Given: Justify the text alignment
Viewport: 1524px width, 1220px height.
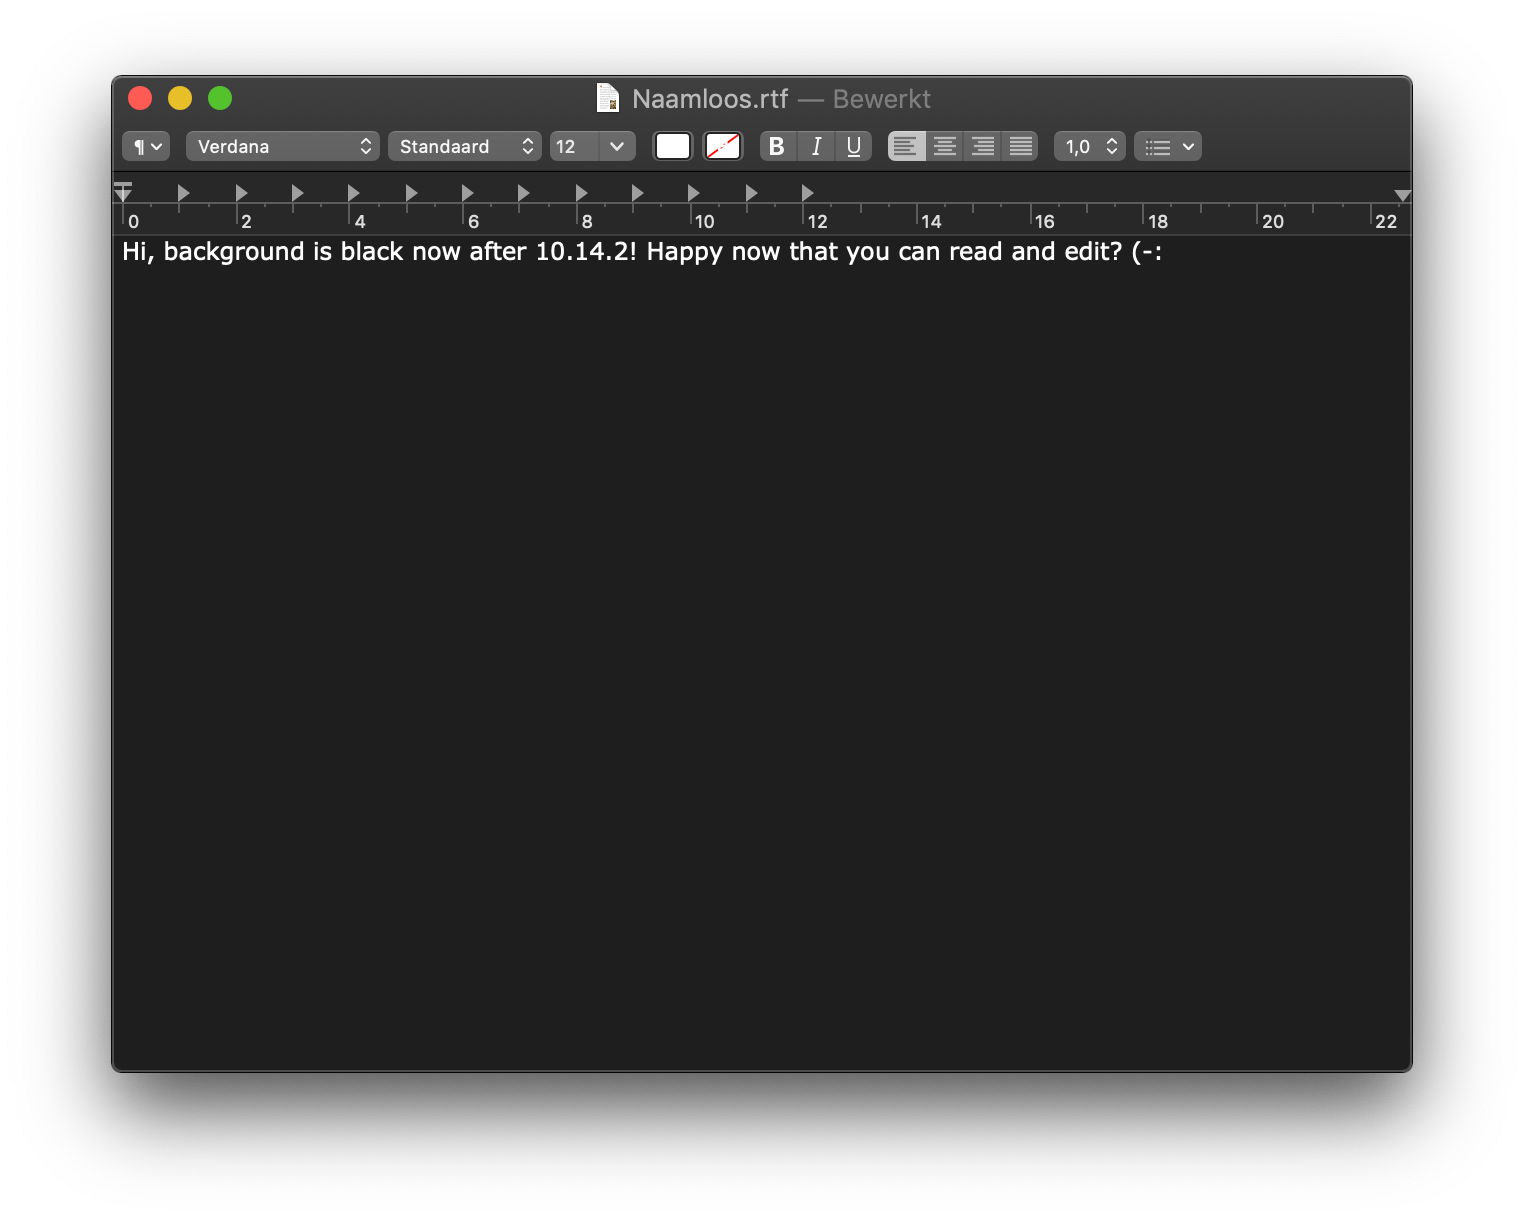Looking at the screenshot, I should pos(1021,147).
